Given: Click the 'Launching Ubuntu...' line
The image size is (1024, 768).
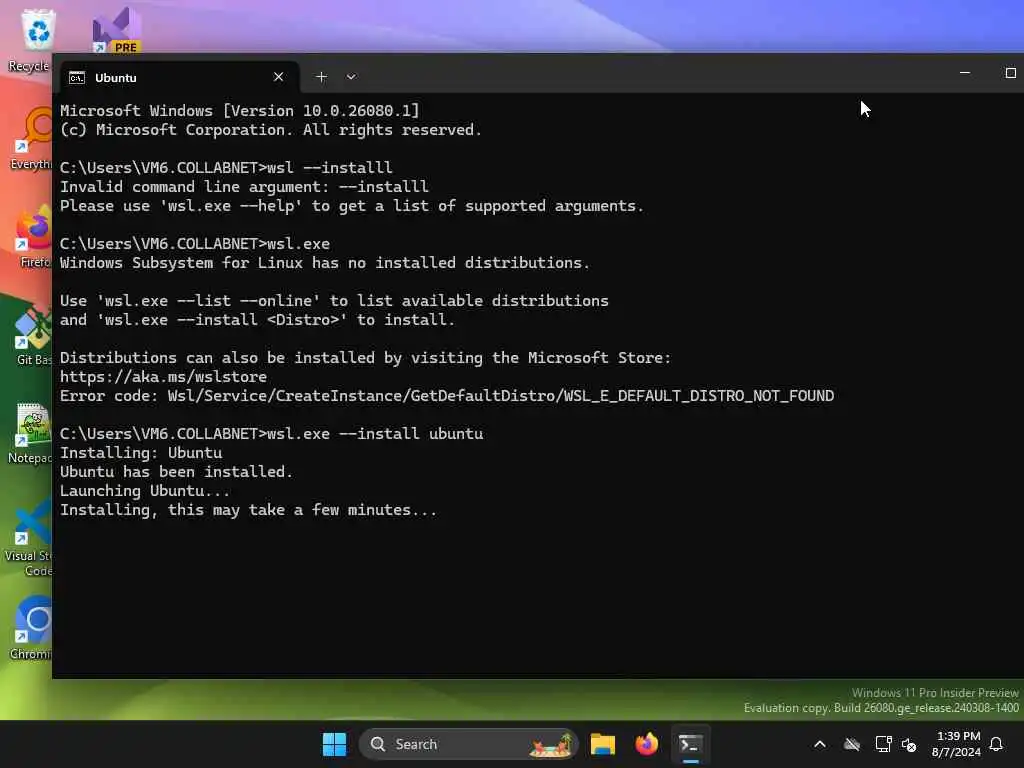Looking at the screenshot, I should pyautogui.click(x=145, y=490).
